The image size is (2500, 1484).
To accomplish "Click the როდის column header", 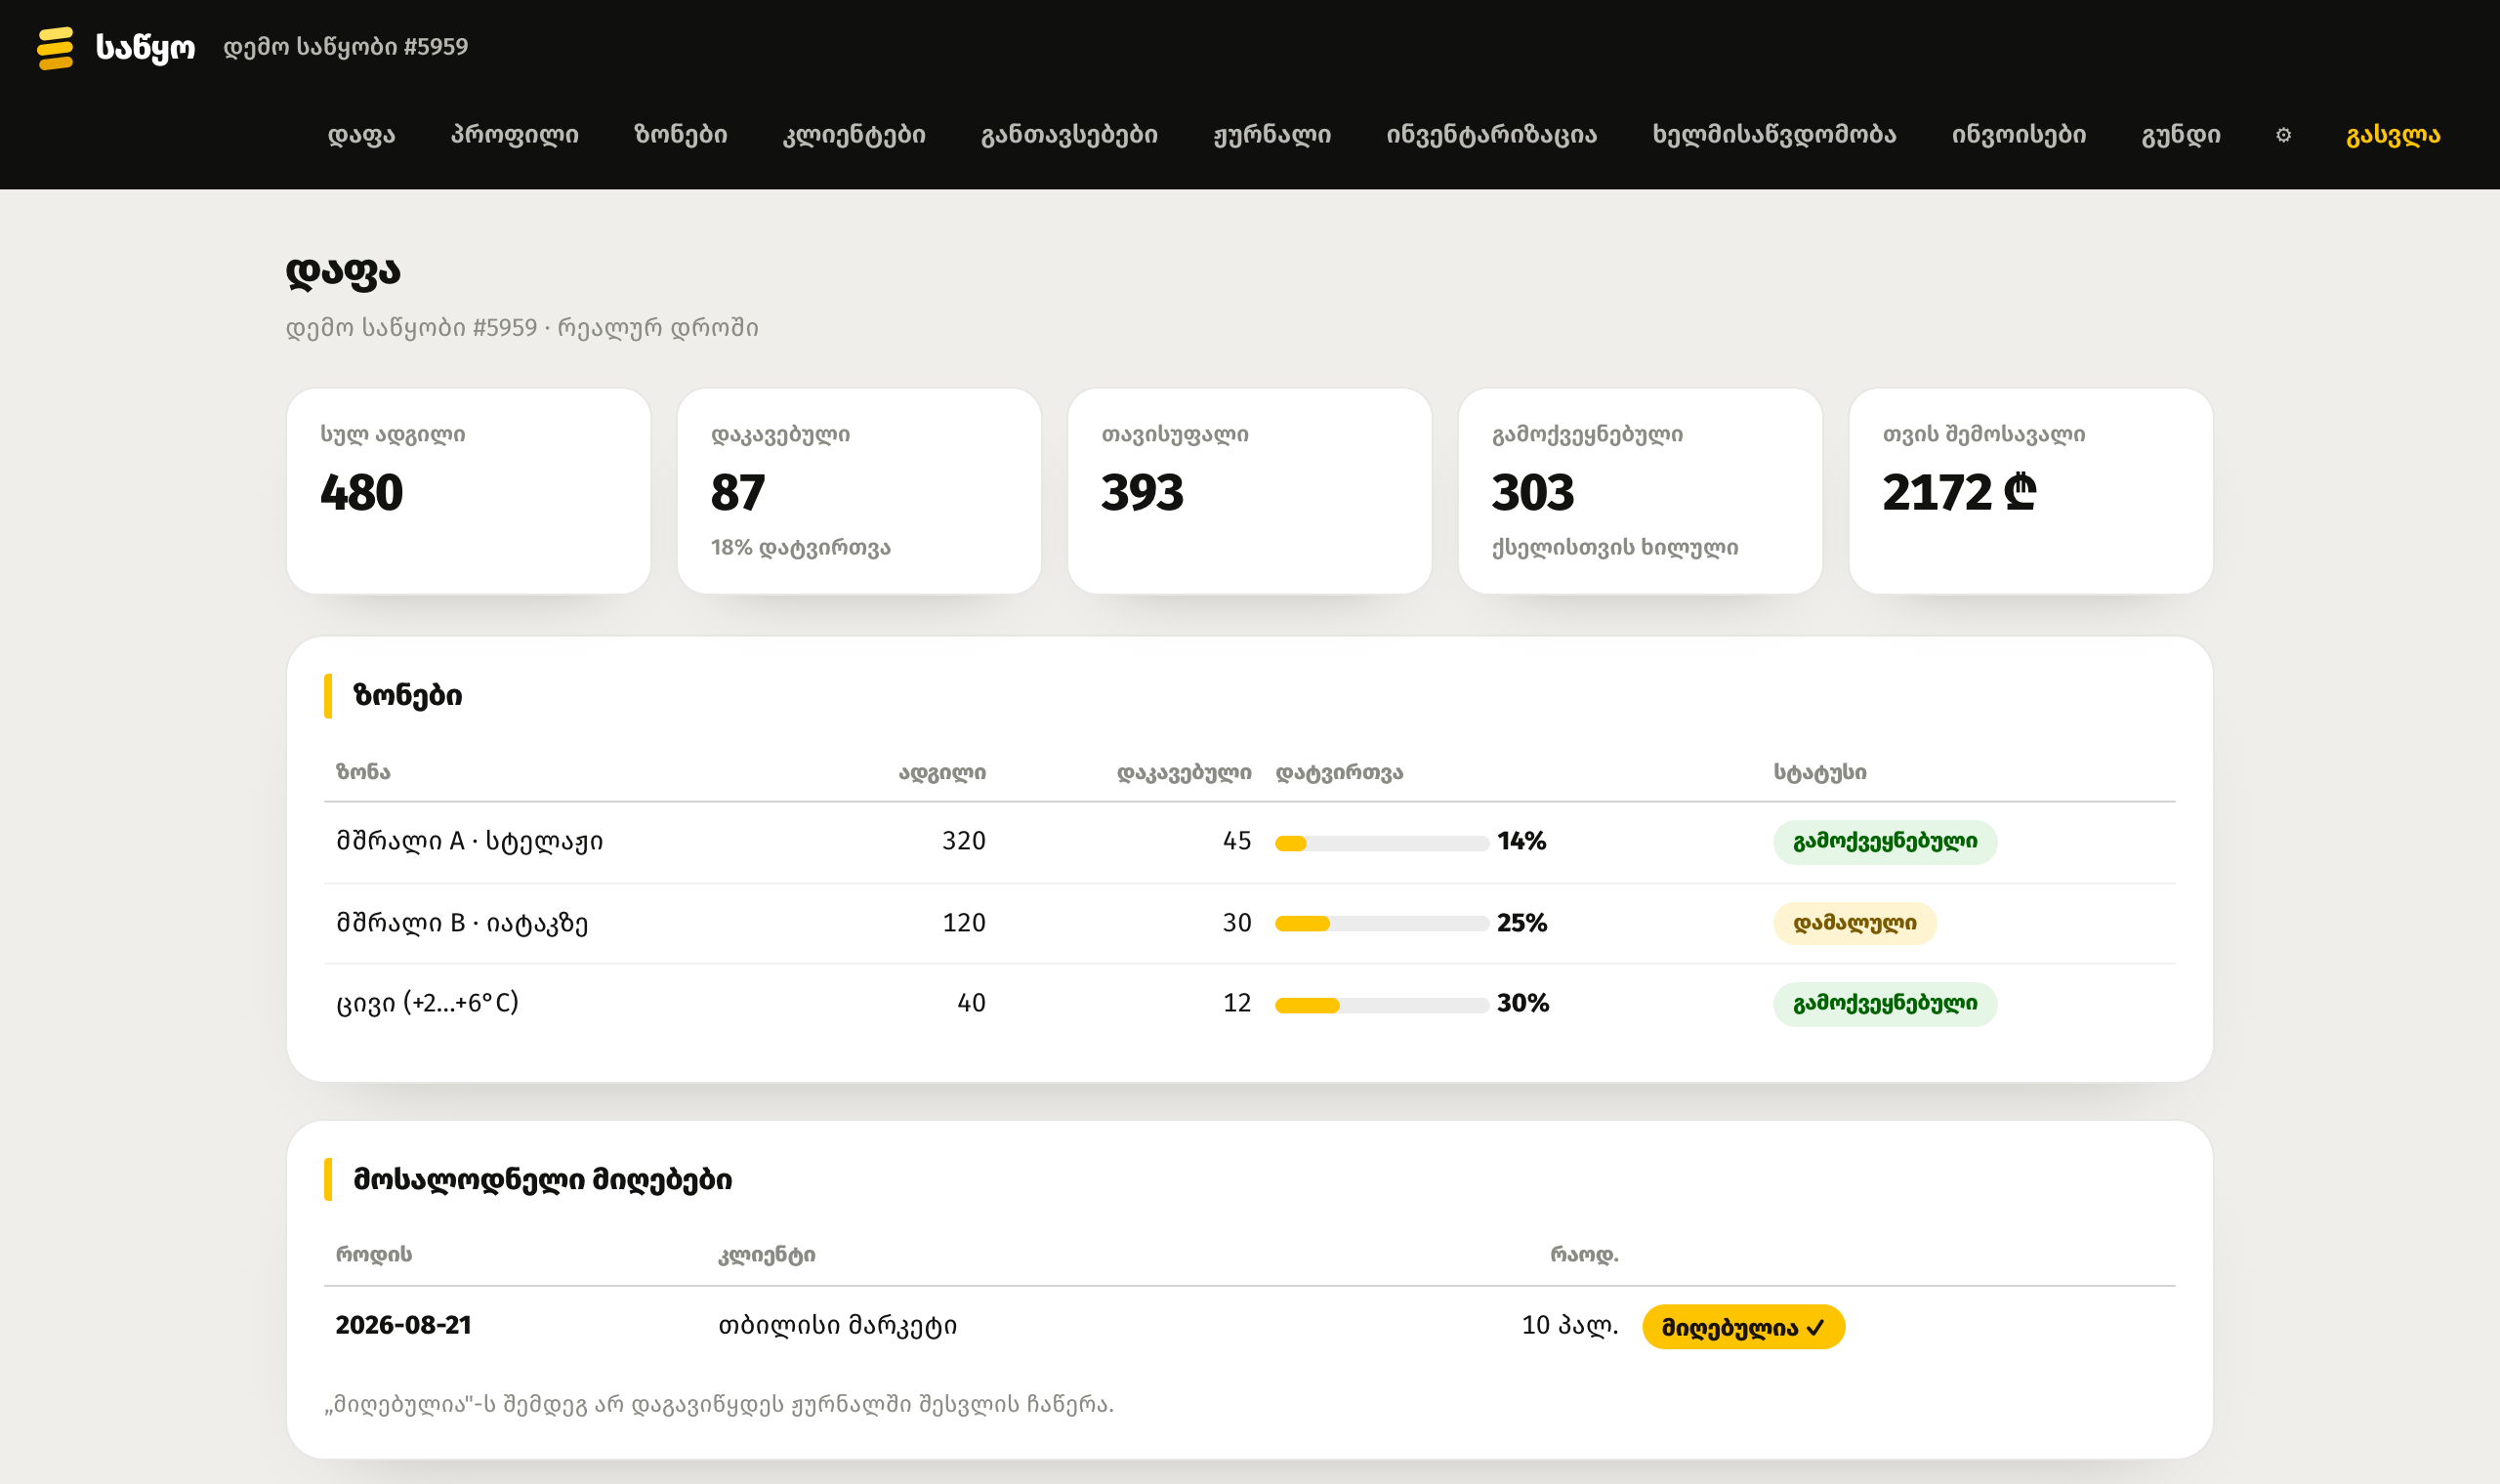I will [373, 1254].
